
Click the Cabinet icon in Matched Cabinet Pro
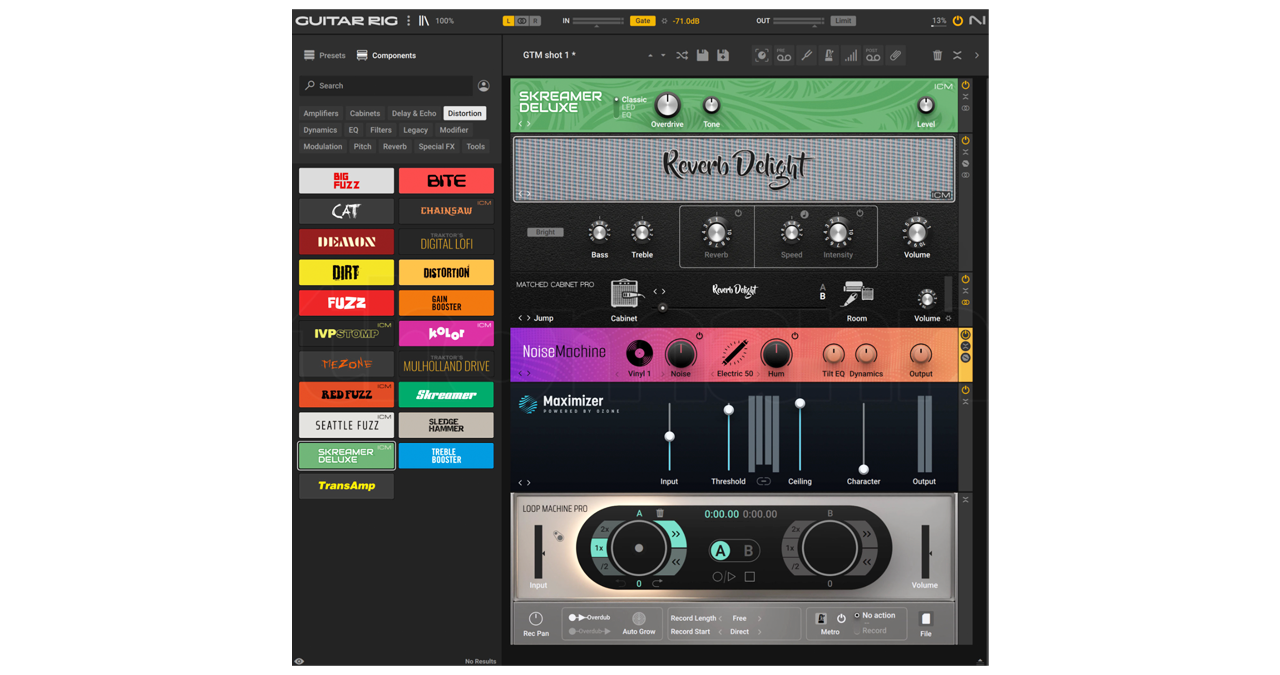(x=625, y=295)
